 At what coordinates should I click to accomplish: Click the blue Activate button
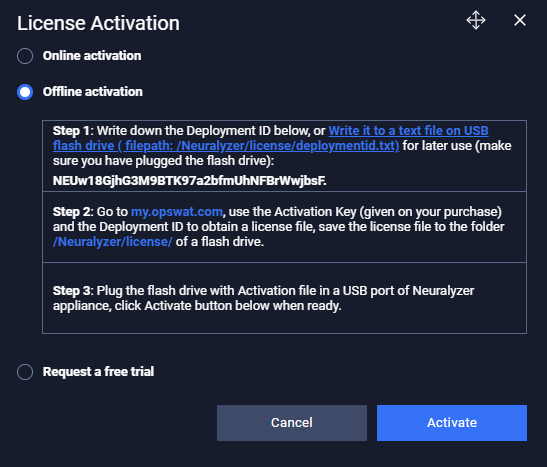click(x=452, y=423)
